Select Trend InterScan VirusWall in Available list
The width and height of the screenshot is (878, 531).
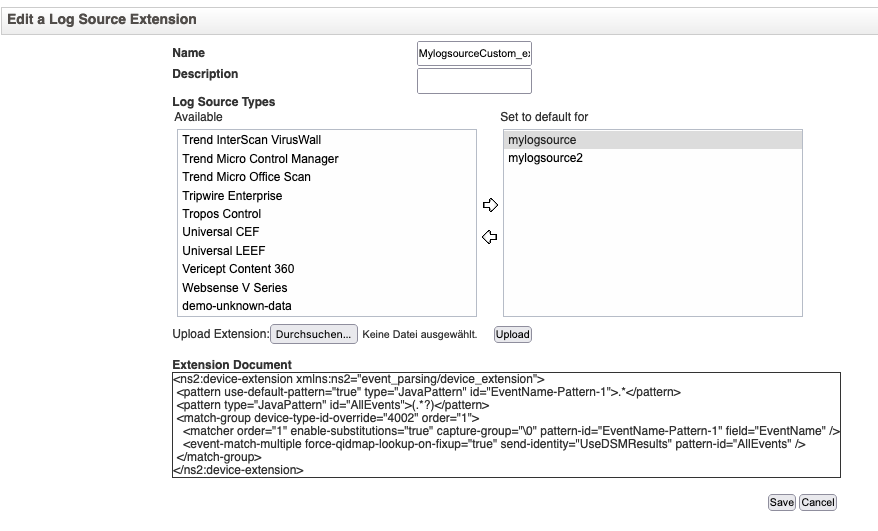tap(251, 140)
